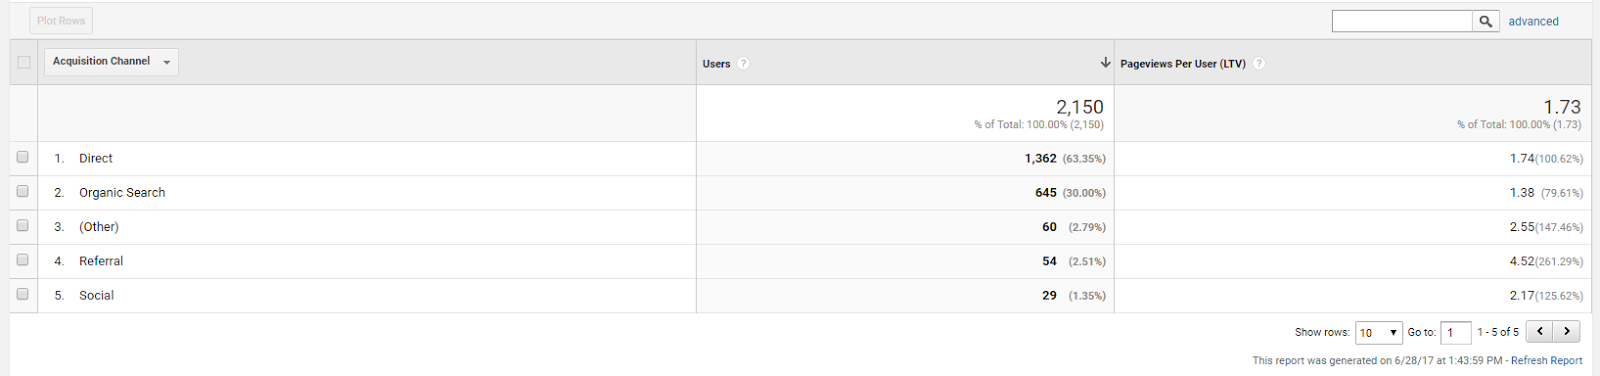Focus the table search input field
The height and width of the screenshot is (376, 1600).
[x=1402, y=21]
